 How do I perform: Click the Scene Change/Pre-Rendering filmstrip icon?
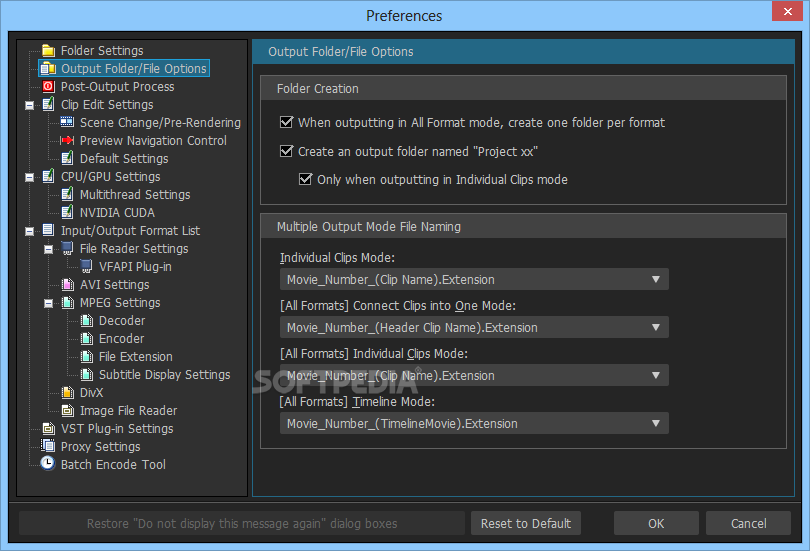click(67, 122)
